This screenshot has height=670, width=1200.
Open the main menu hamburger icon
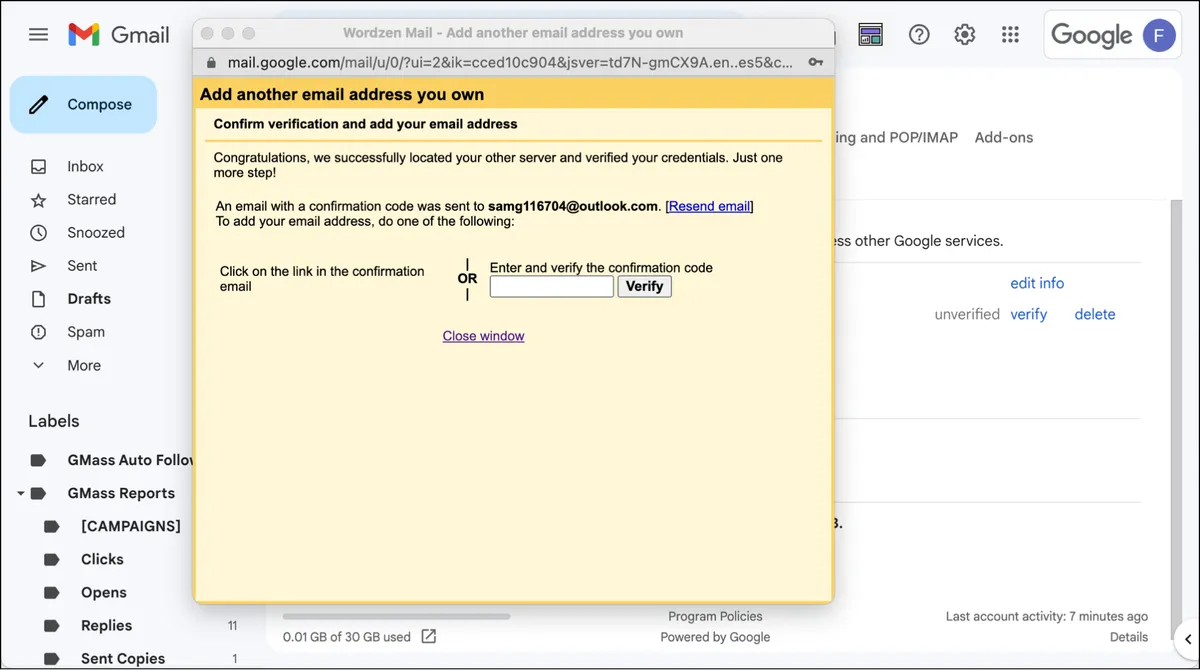pos(38,35)
